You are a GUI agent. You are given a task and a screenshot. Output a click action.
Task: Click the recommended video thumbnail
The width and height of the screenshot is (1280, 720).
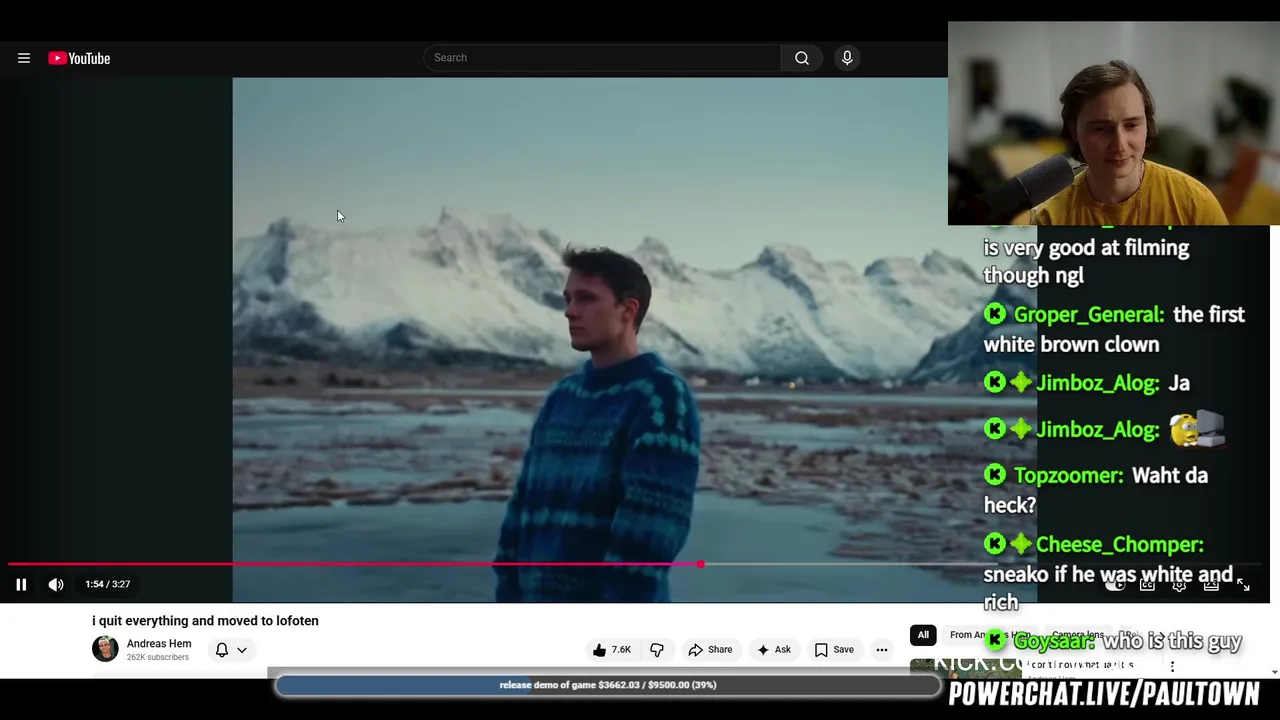964,667
